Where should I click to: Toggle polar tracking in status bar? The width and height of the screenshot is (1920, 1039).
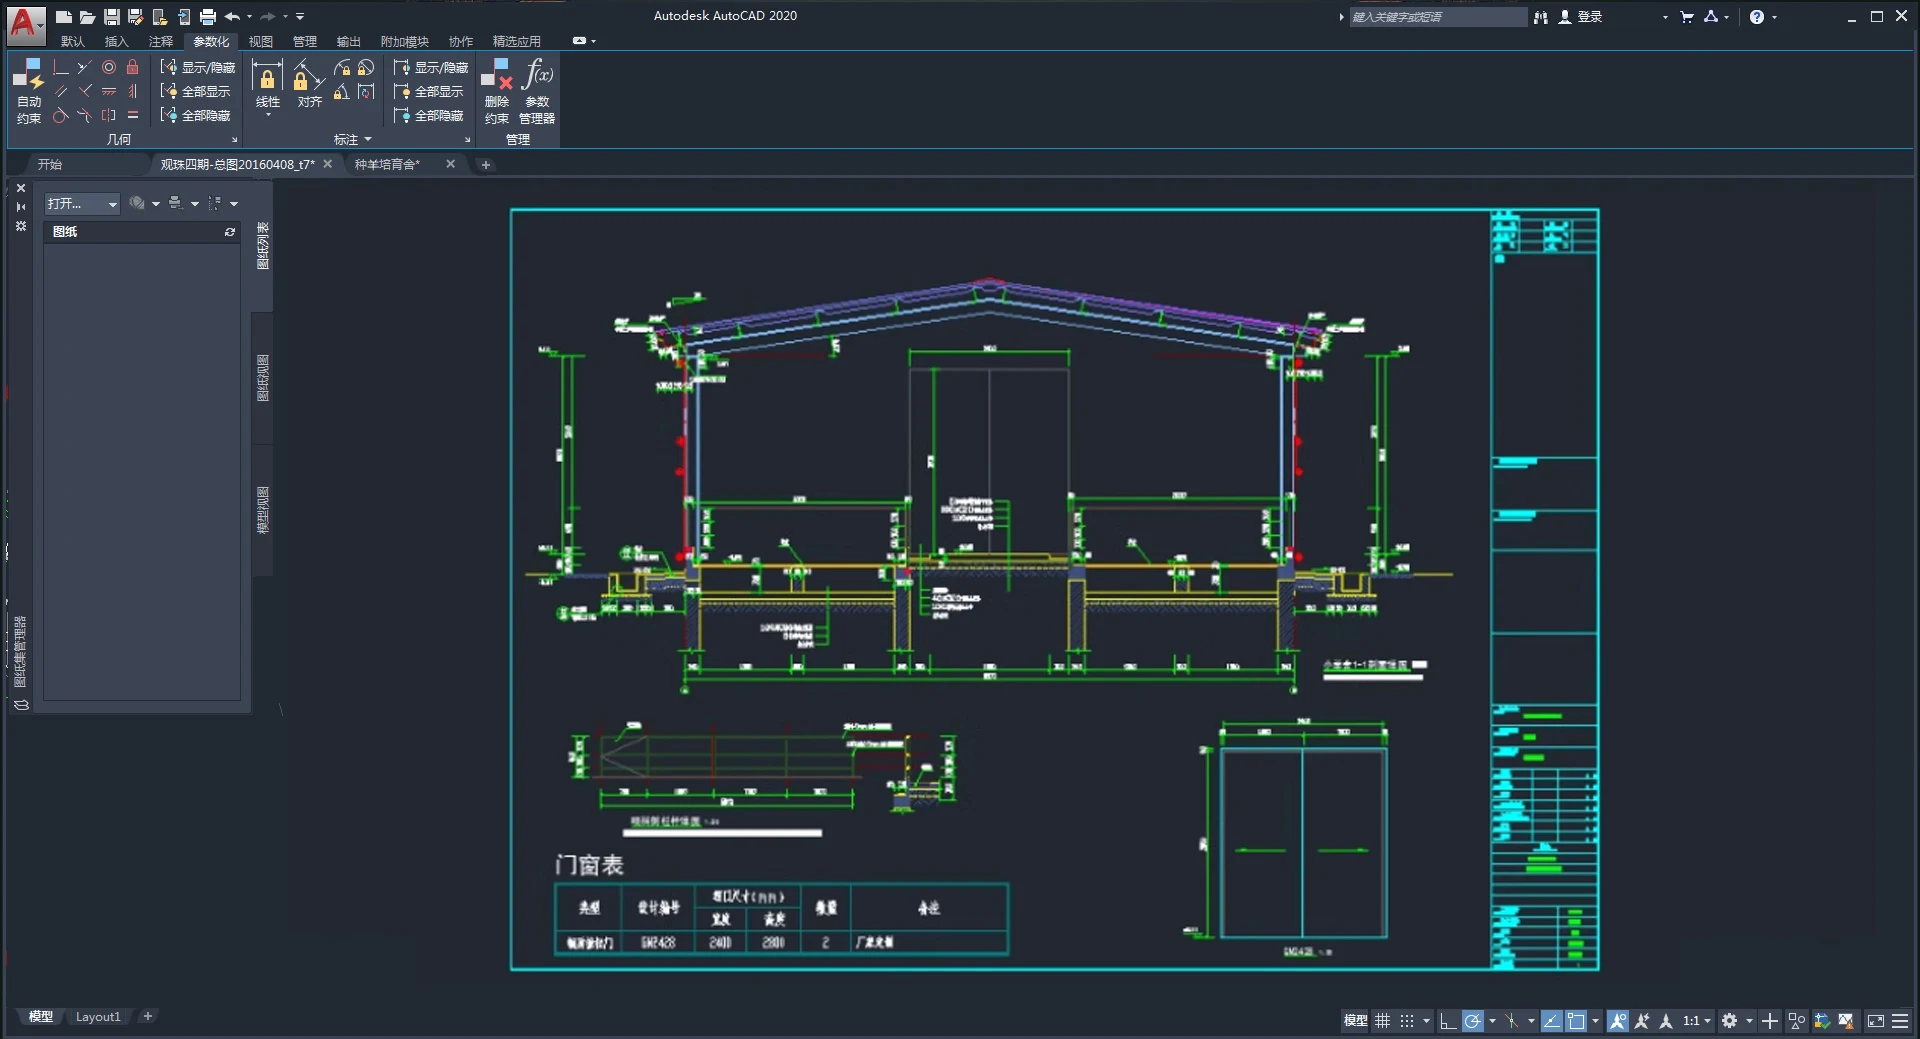1473,1021
